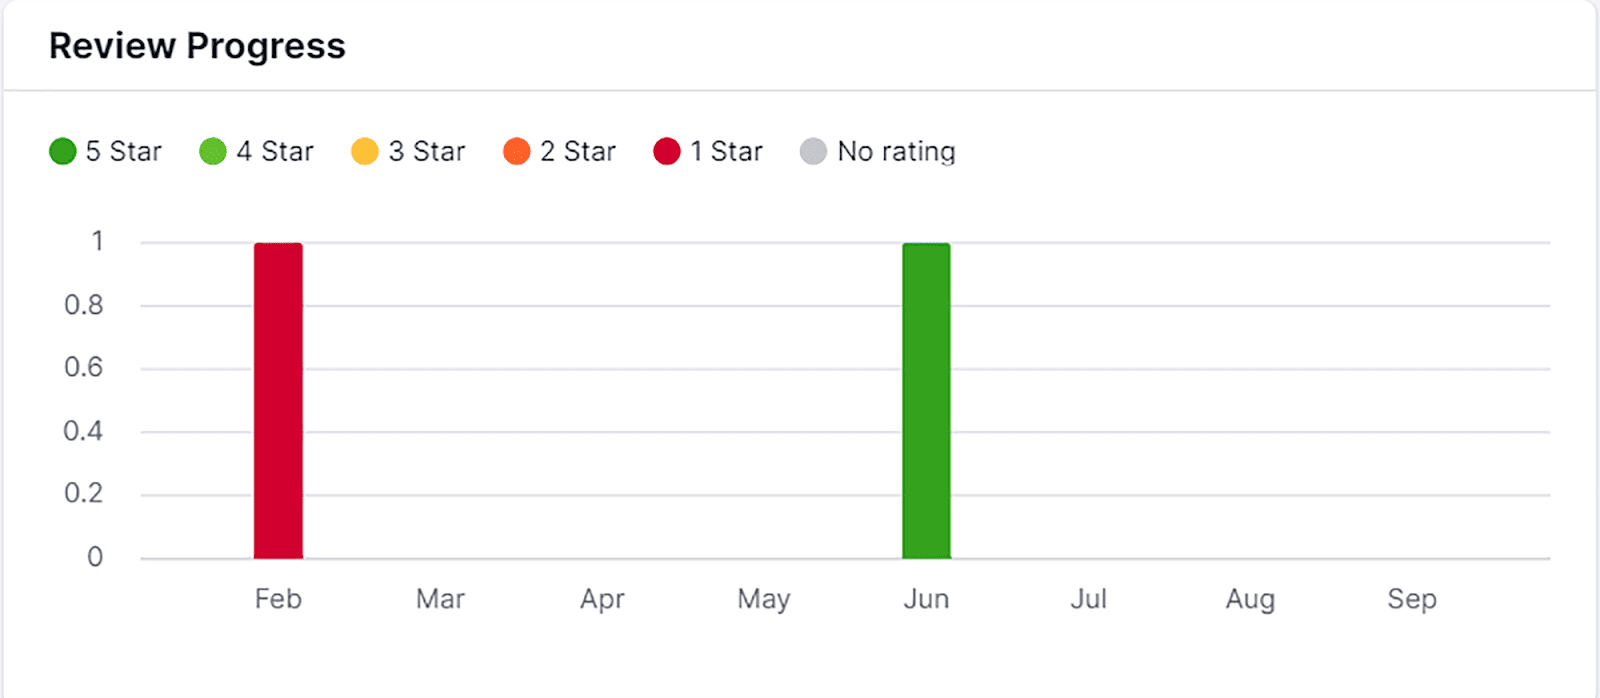Hide the "1 Star" series via label
Image resolution: width=1600 pixels, height=698 pixels.
[x=727, y=152]
